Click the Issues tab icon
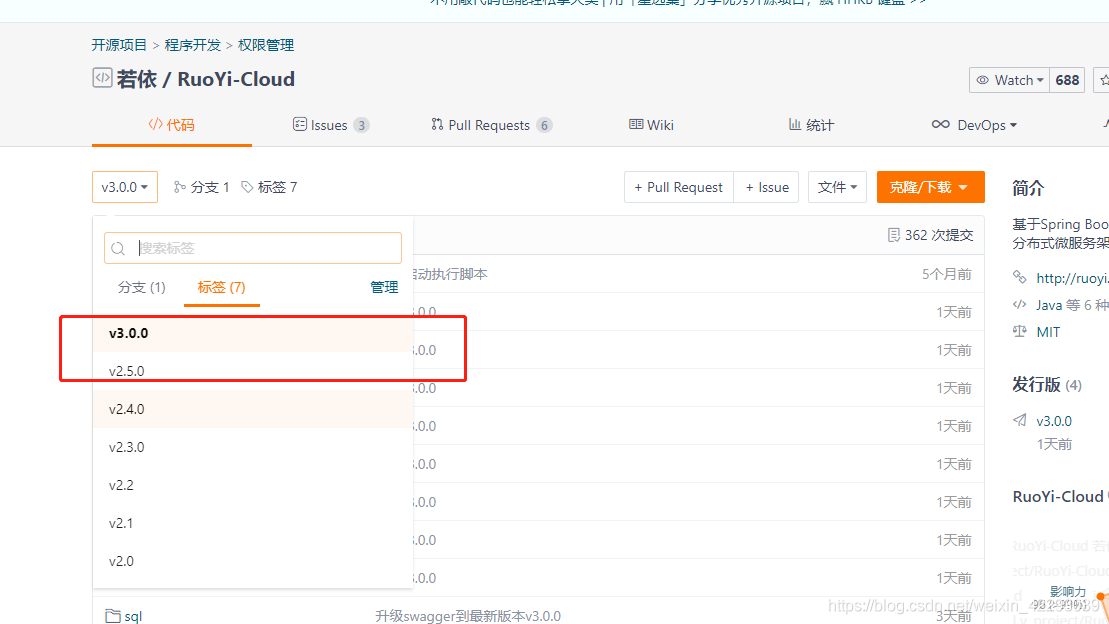Viewport: 1109px width, 624px height. click(300, 125)
